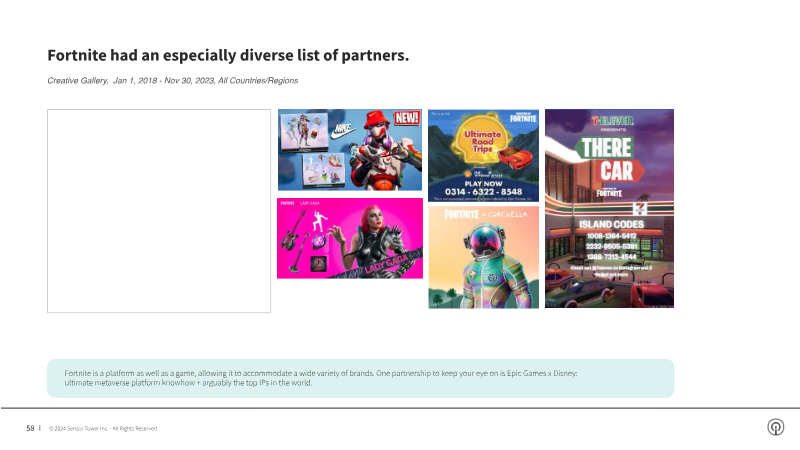Click the red NEW! badge
This screenshot has width=800, height=450.
[407, 118]
